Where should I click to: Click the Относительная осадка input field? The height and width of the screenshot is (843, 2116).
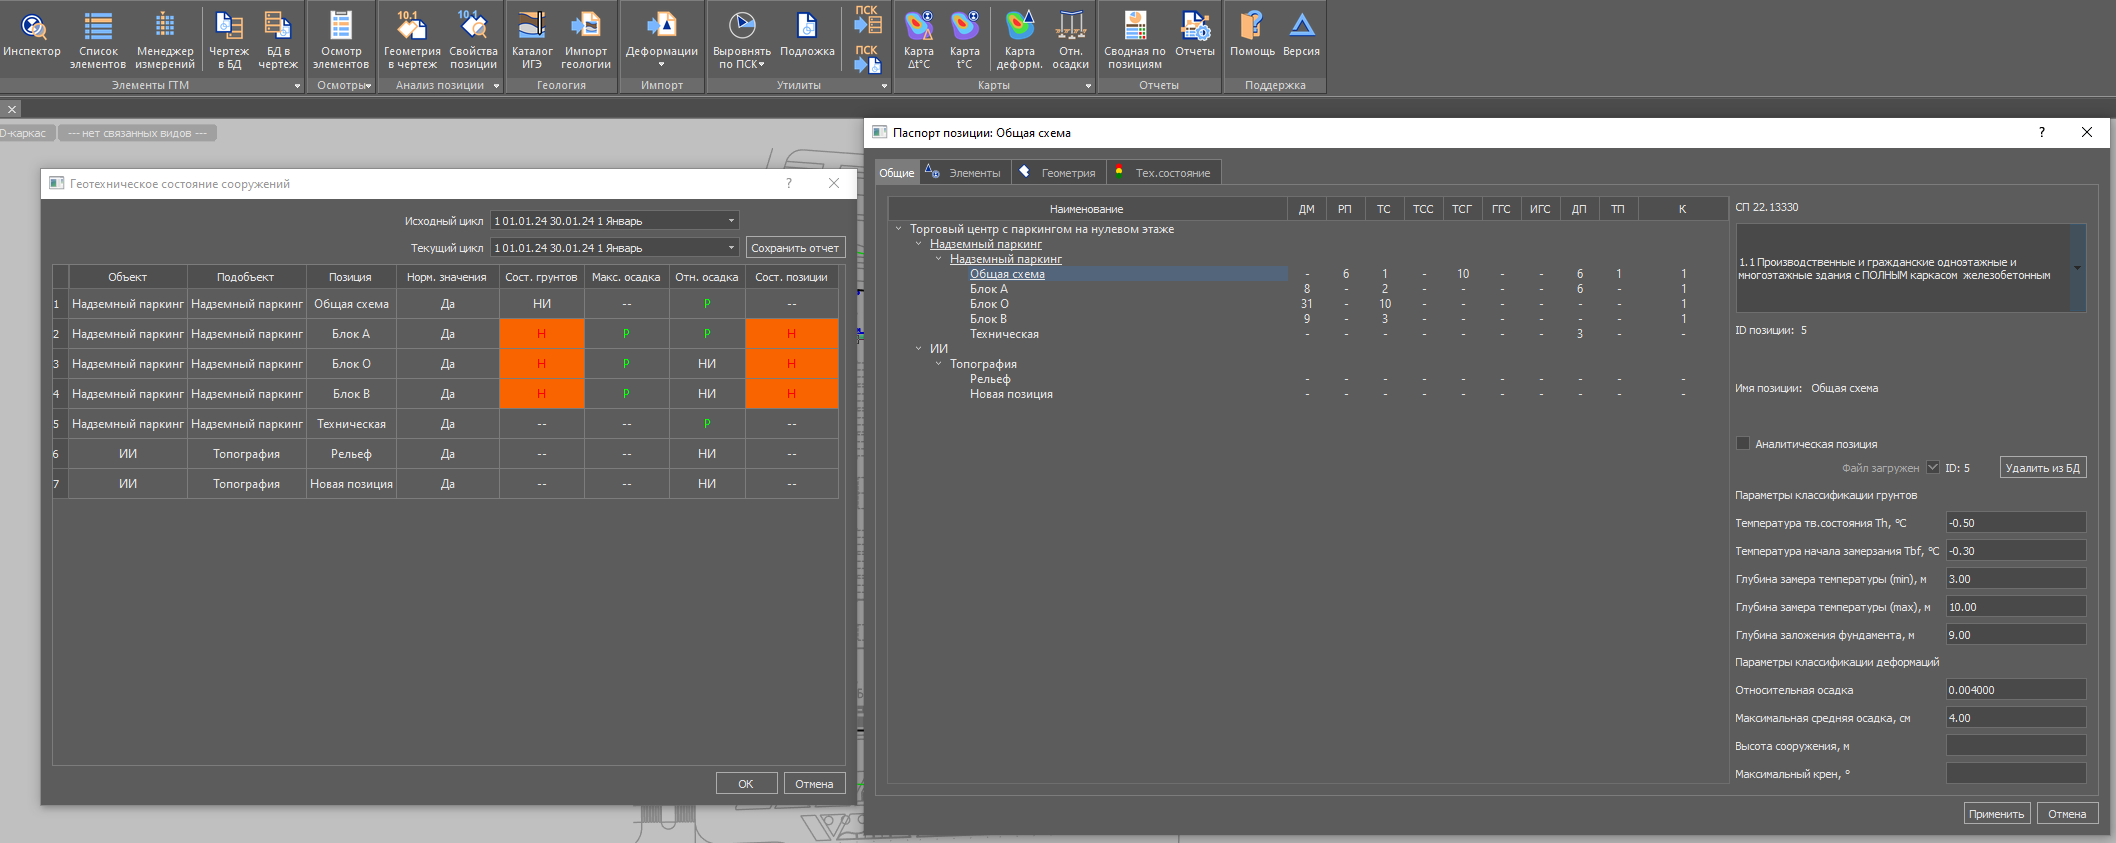coord(2015,690)
